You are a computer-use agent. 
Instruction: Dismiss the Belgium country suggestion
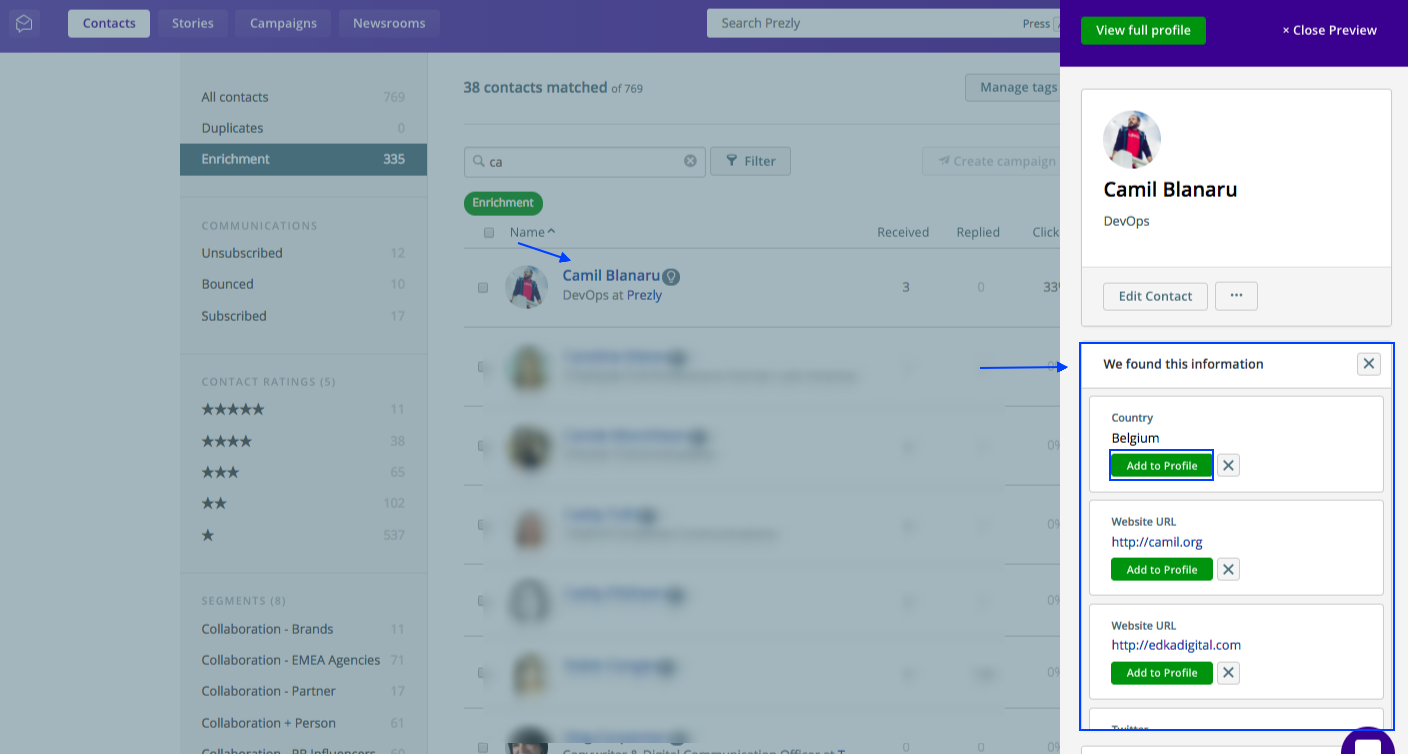pos(1229,465)
